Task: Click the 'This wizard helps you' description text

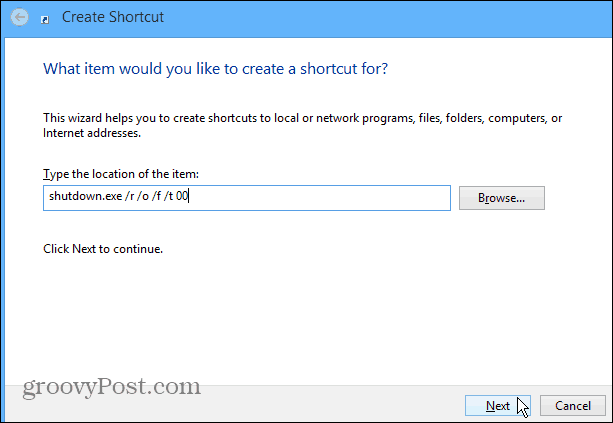Action: click(302, 118)
